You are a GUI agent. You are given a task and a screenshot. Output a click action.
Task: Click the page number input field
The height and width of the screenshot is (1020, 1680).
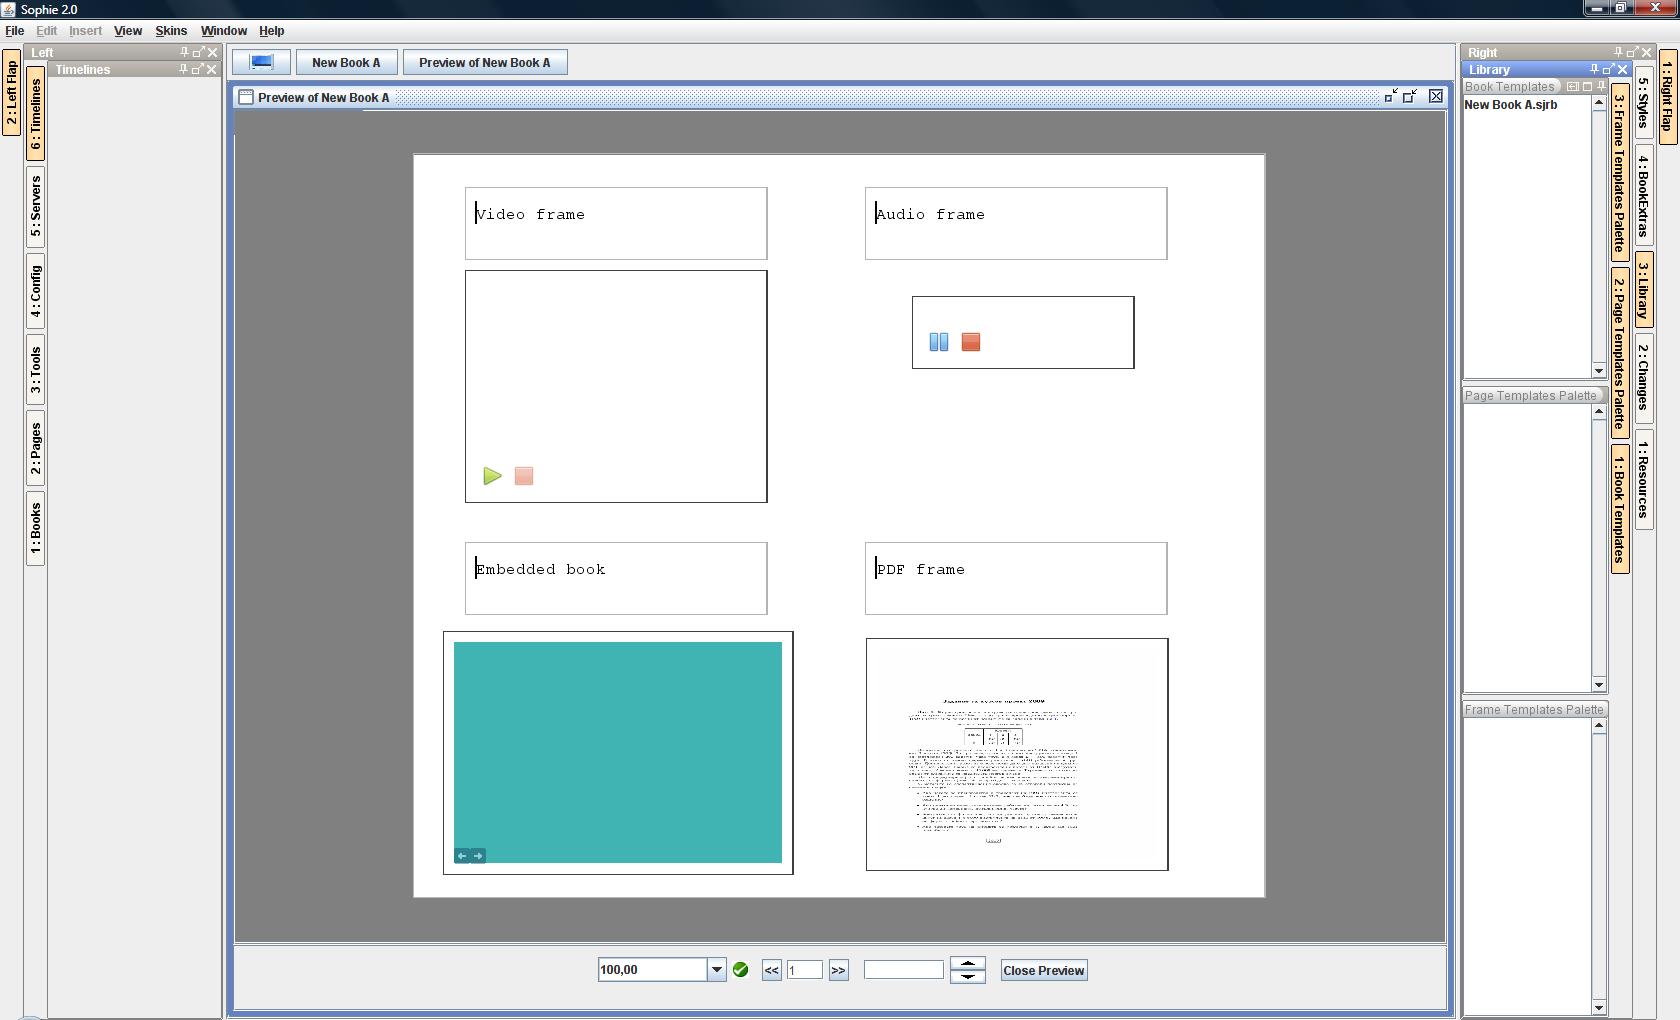(805, 970)
